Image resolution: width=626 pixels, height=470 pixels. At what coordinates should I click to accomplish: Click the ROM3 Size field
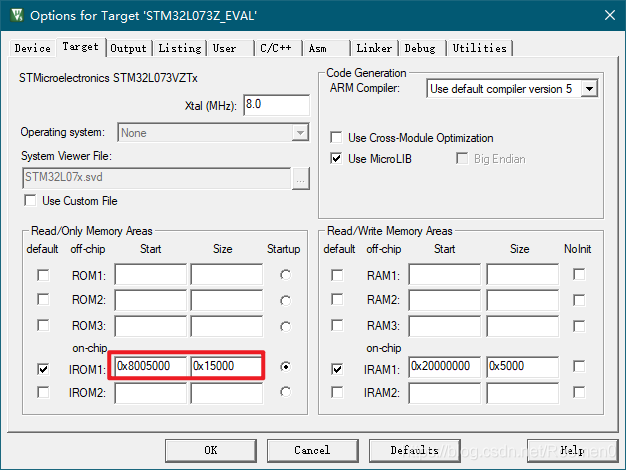point(227,326)
